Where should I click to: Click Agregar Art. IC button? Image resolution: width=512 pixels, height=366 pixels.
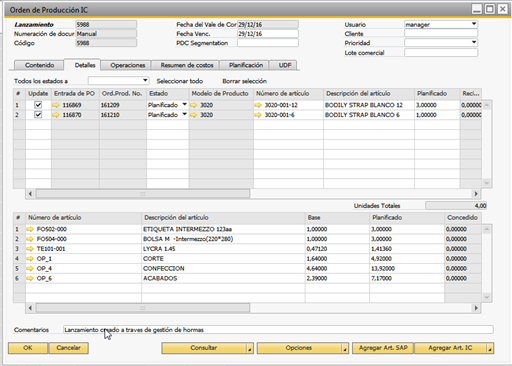click(450, 348)
